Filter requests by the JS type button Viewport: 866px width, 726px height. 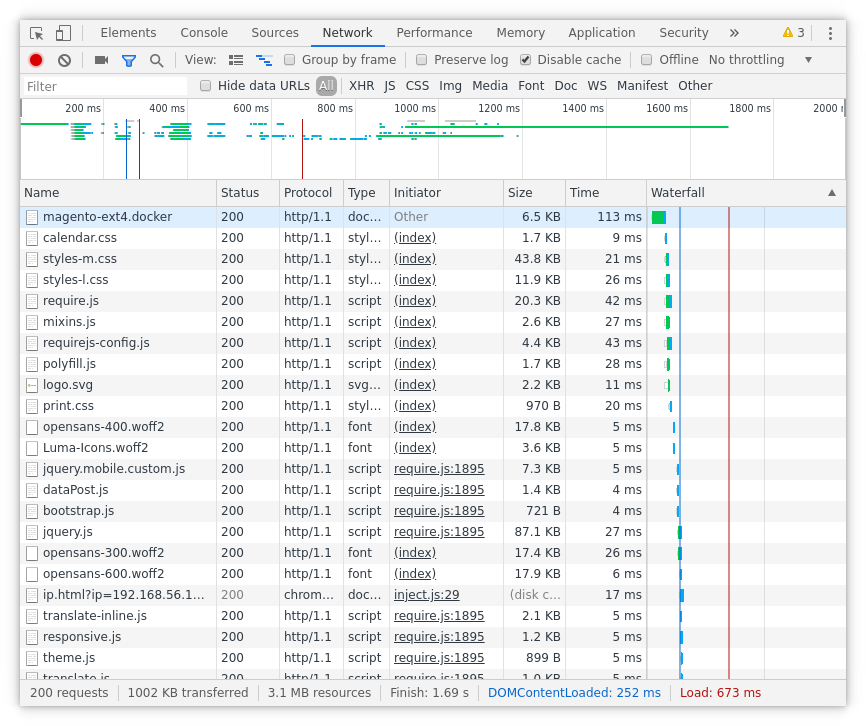coord(389,85)
